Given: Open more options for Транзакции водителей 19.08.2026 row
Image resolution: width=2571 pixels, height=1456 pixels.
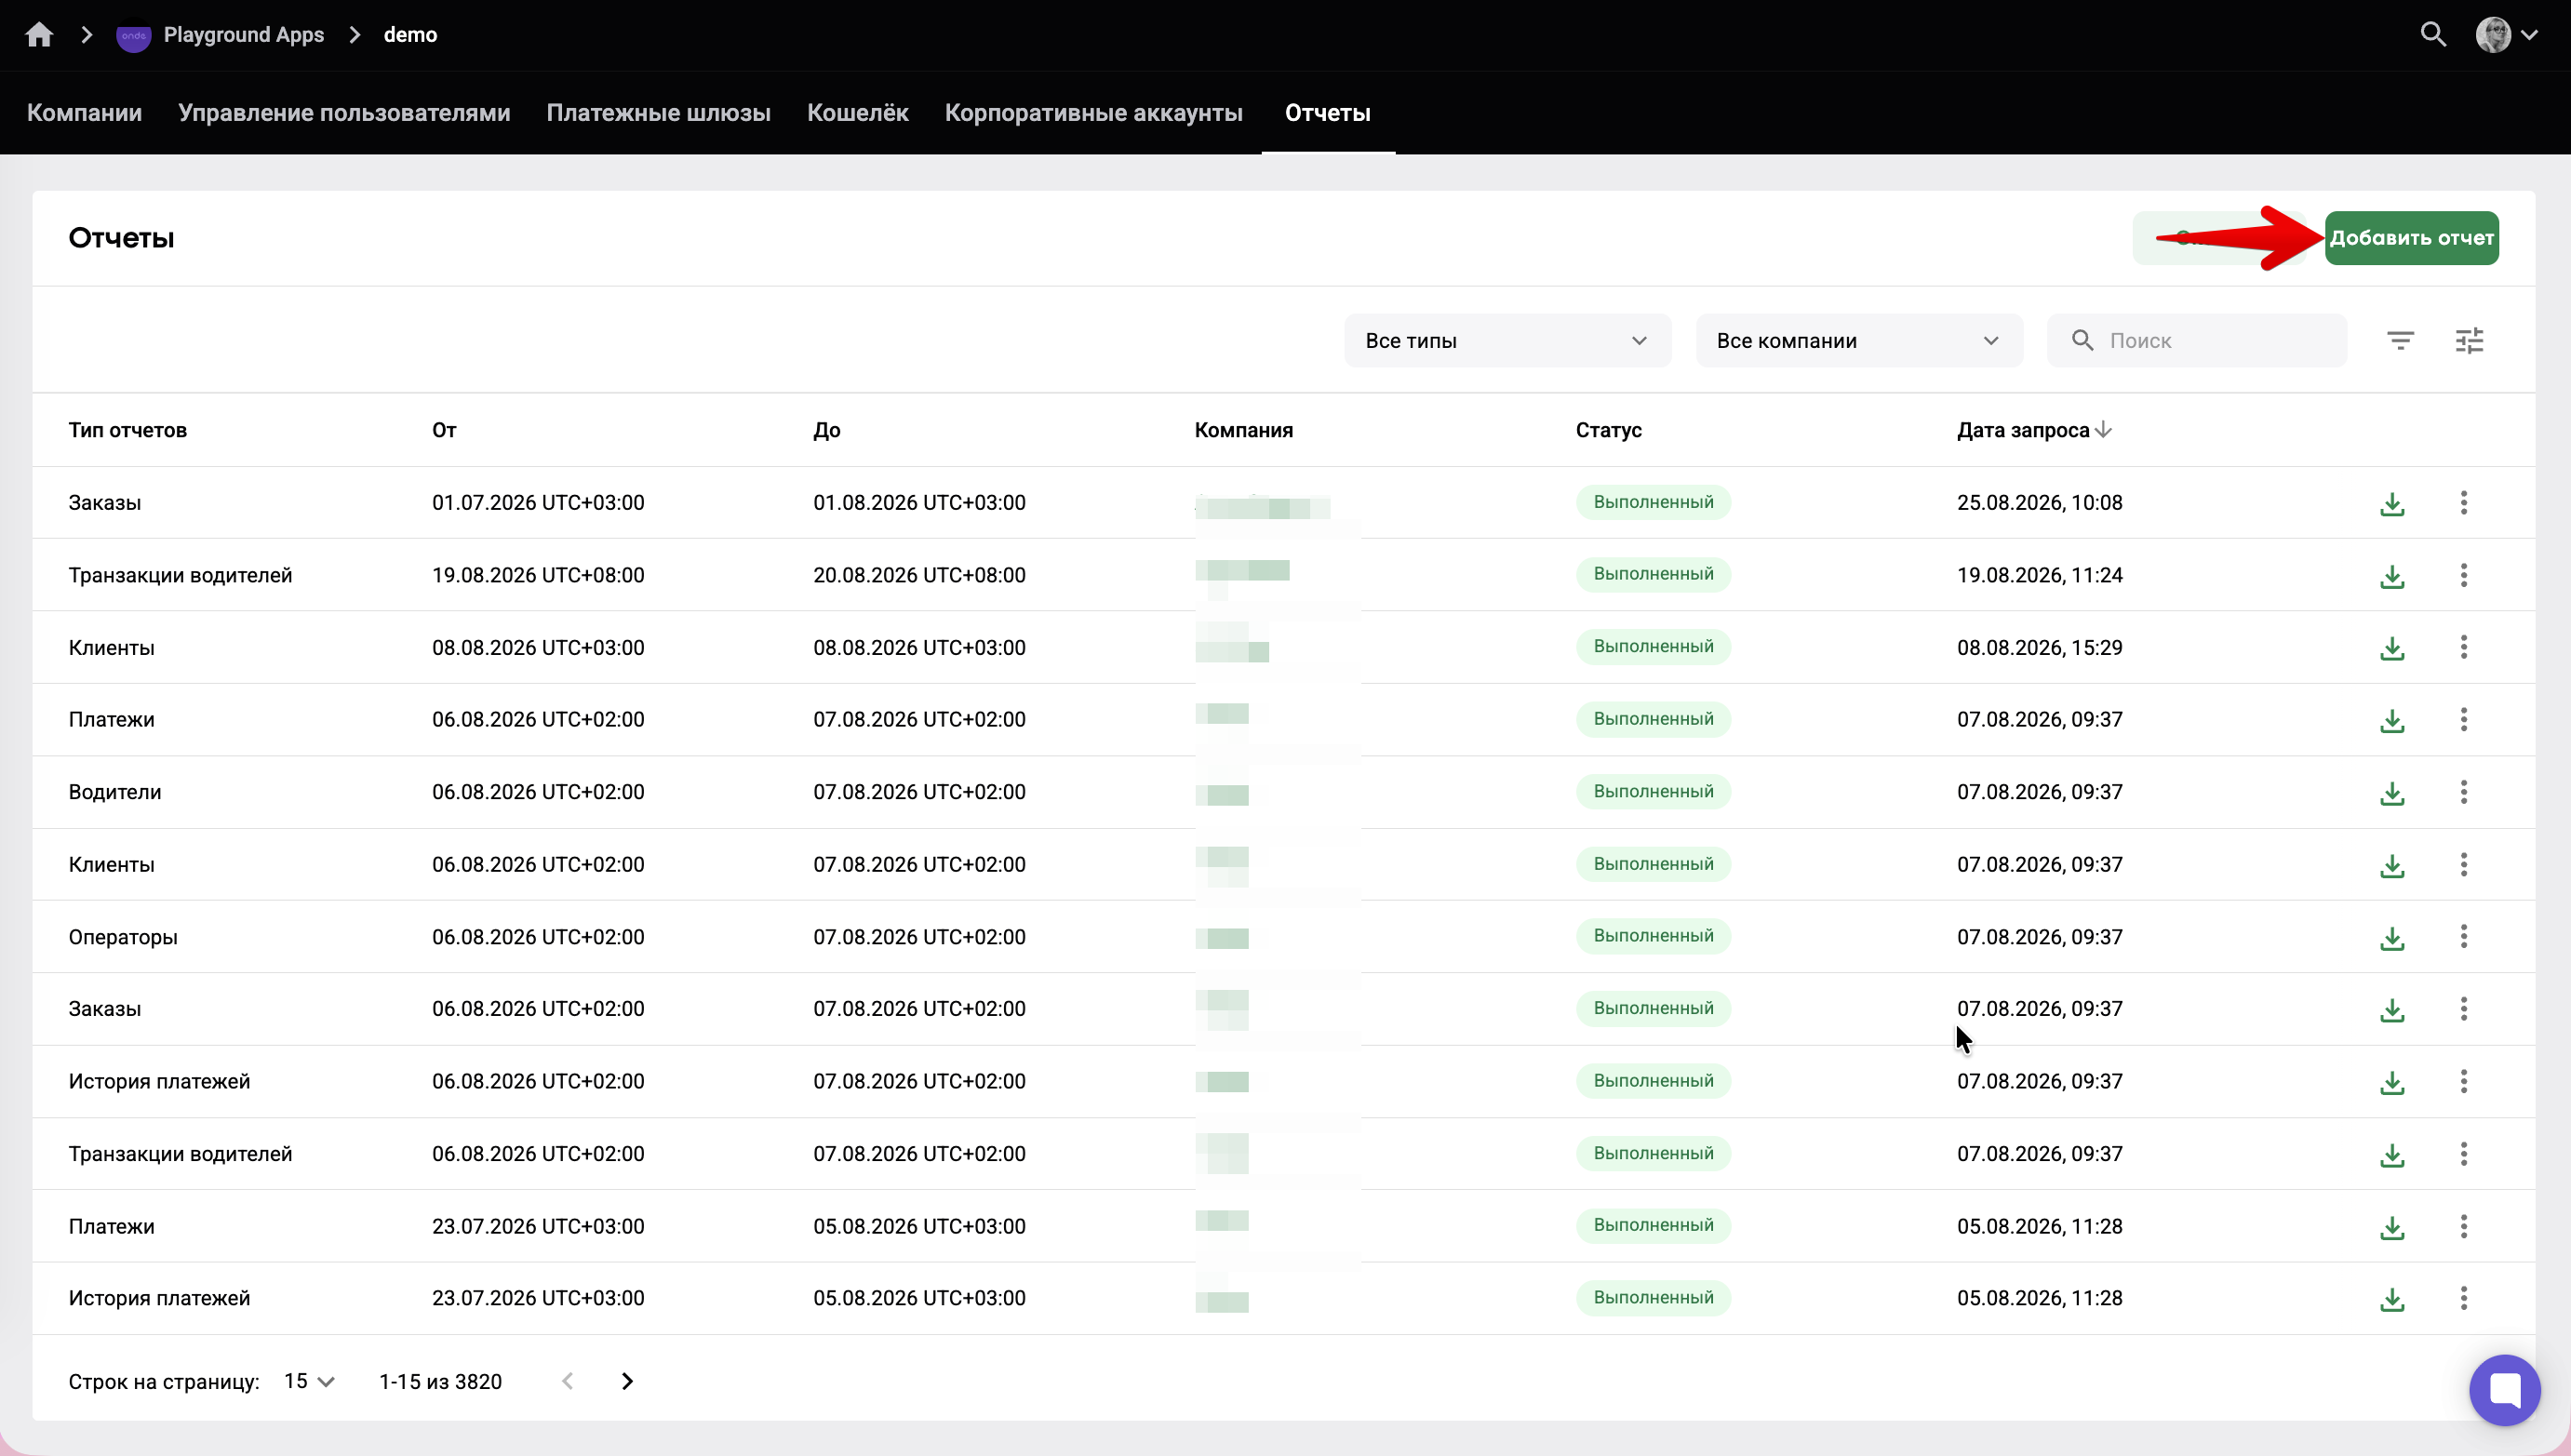Looking at the screenshot, I should pyautogui.click(x=2464, y=575).
